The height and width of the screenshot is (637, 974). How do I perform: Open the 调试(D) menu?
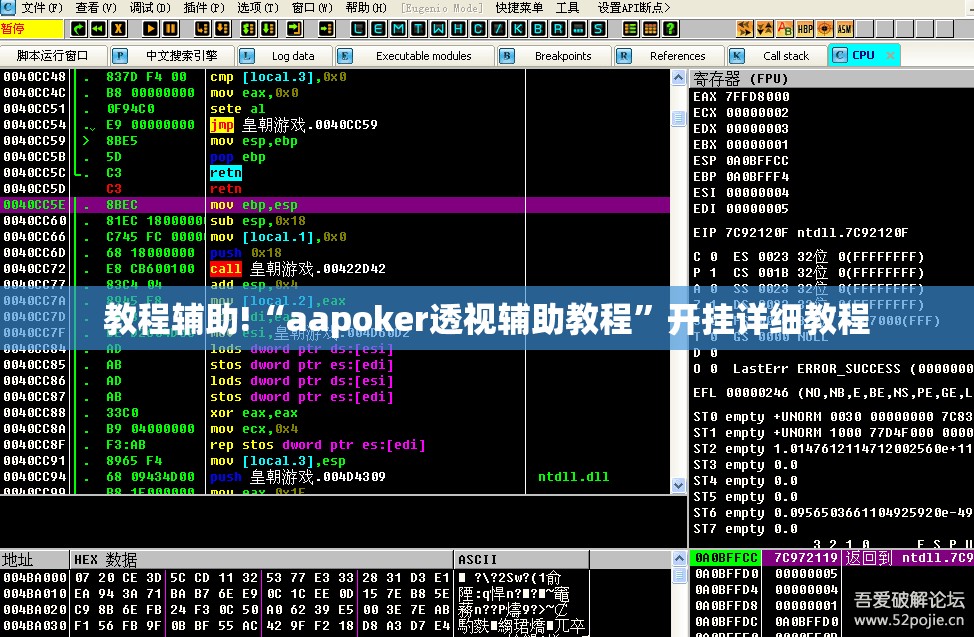coord(150,8)
